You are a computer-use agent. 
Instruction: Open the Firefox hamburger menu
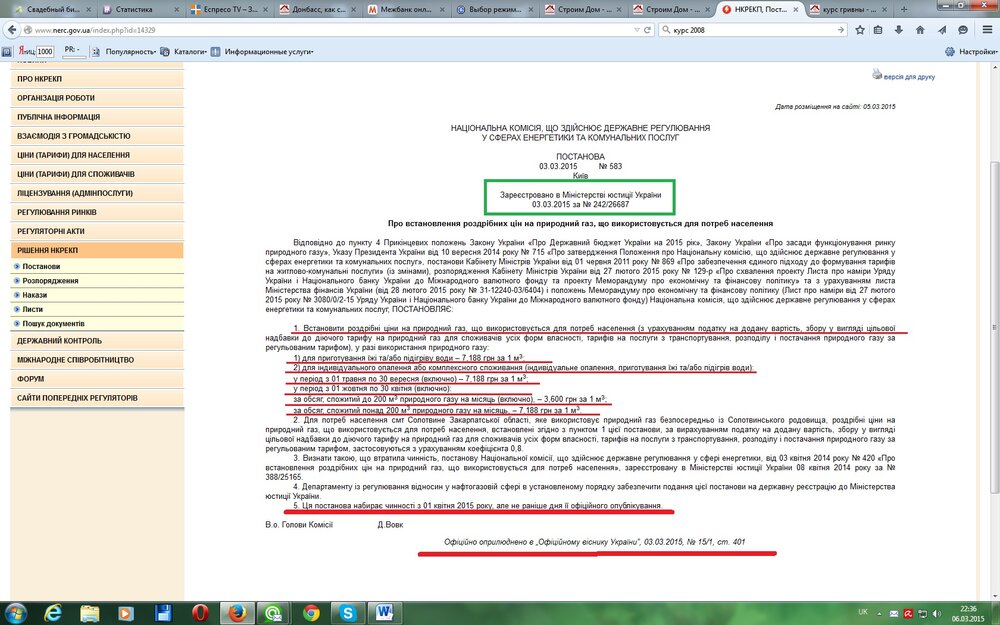pos(987,30)
